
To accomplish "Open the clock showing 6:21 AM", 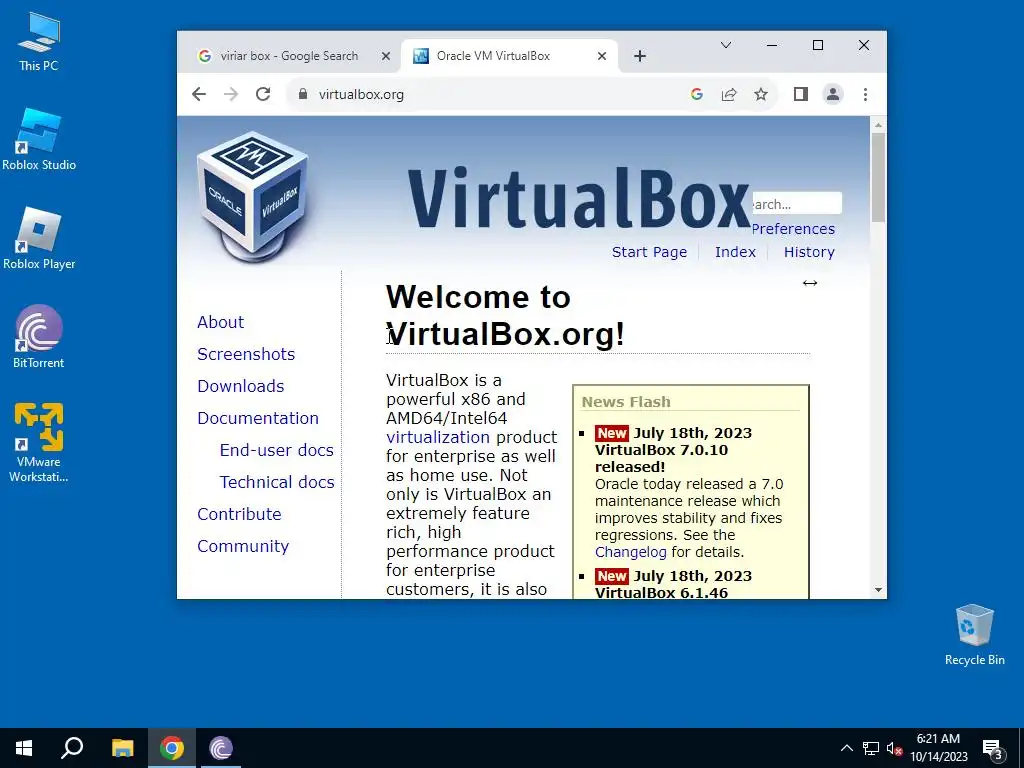I will pos(938,748).
